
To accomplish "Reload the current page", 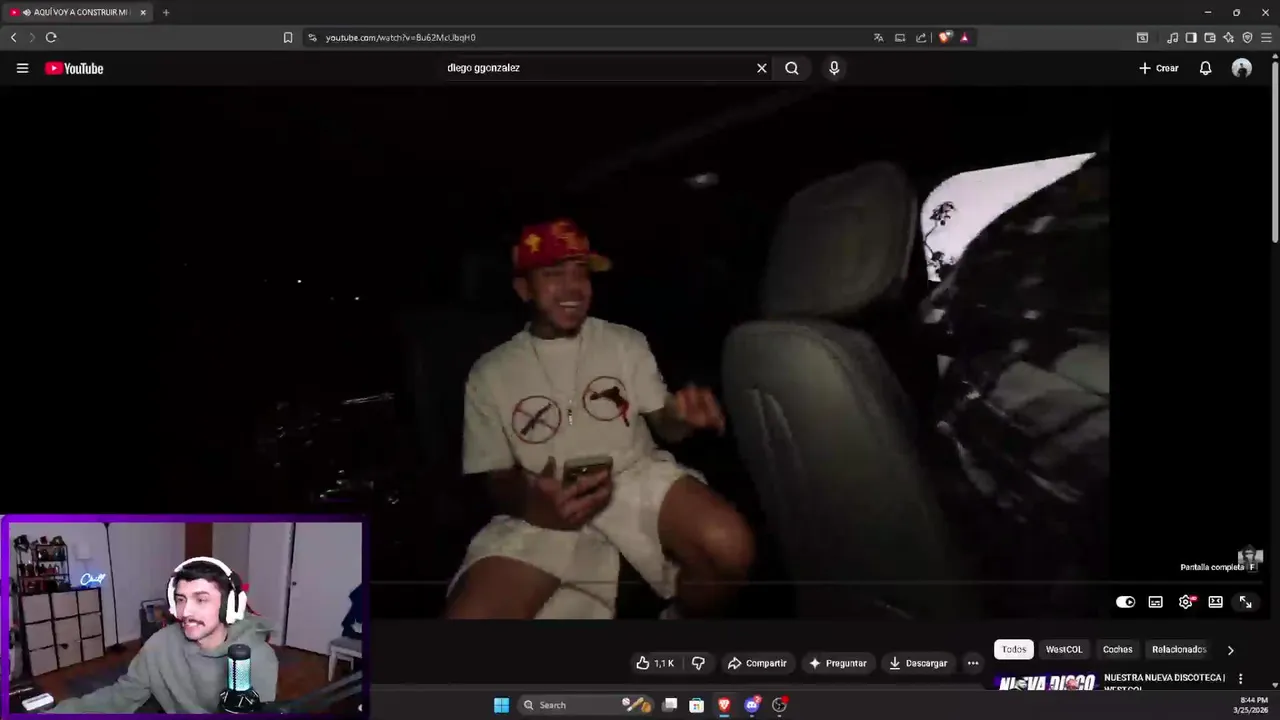I will point(51,37).
